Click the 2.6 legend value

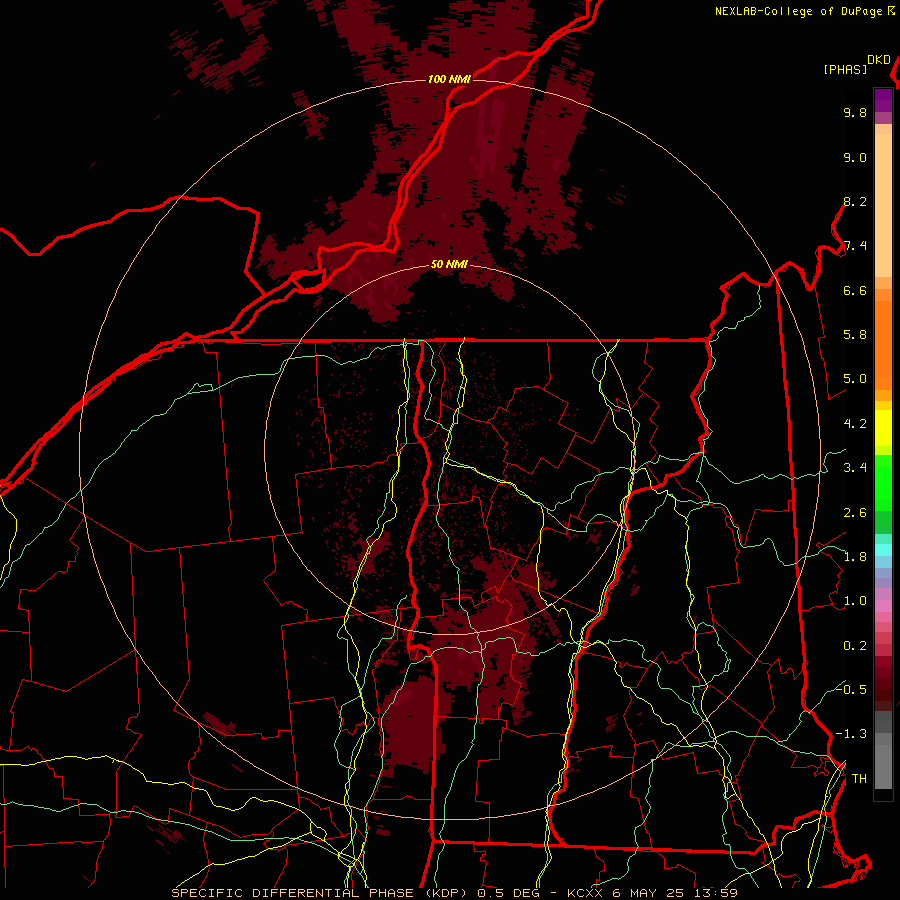855,513
